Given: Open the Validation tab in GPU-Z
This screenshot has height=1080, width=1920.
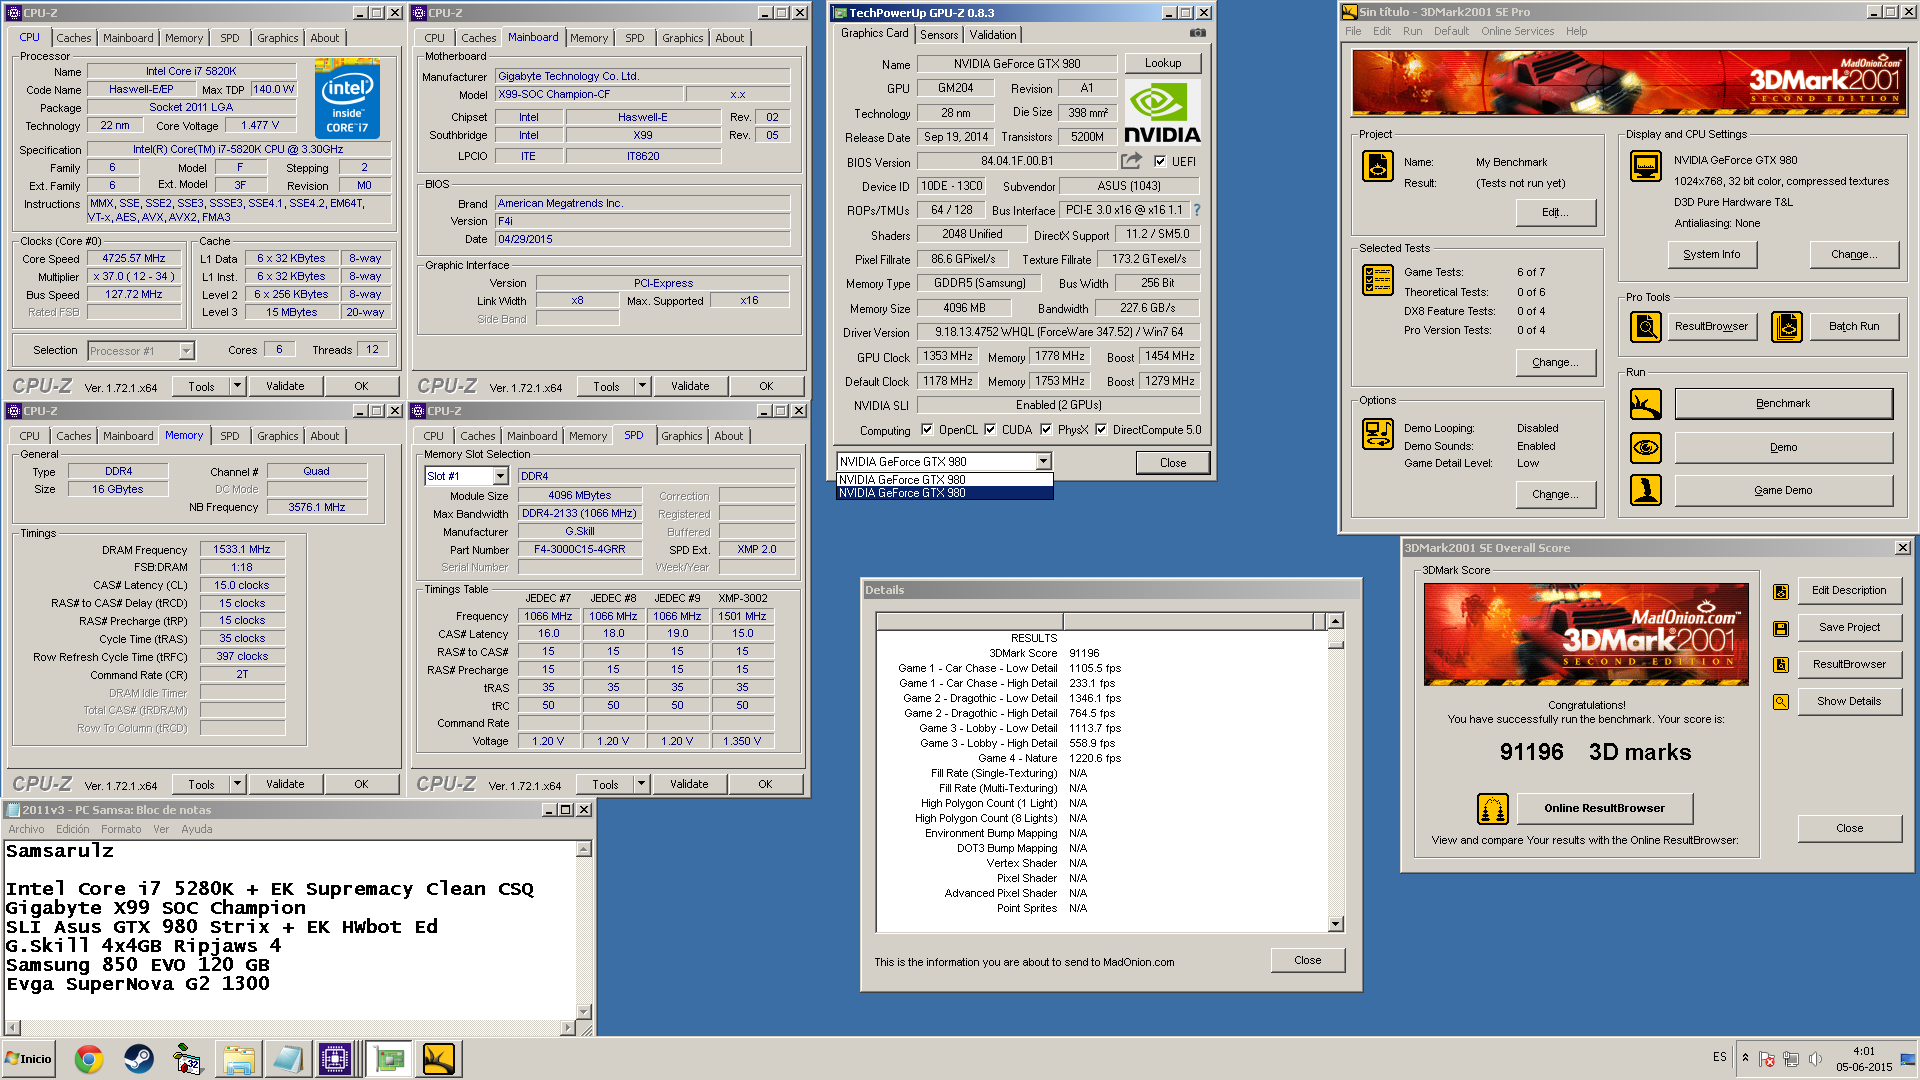Looking at the screenshot, I should (x=993, y=34).
